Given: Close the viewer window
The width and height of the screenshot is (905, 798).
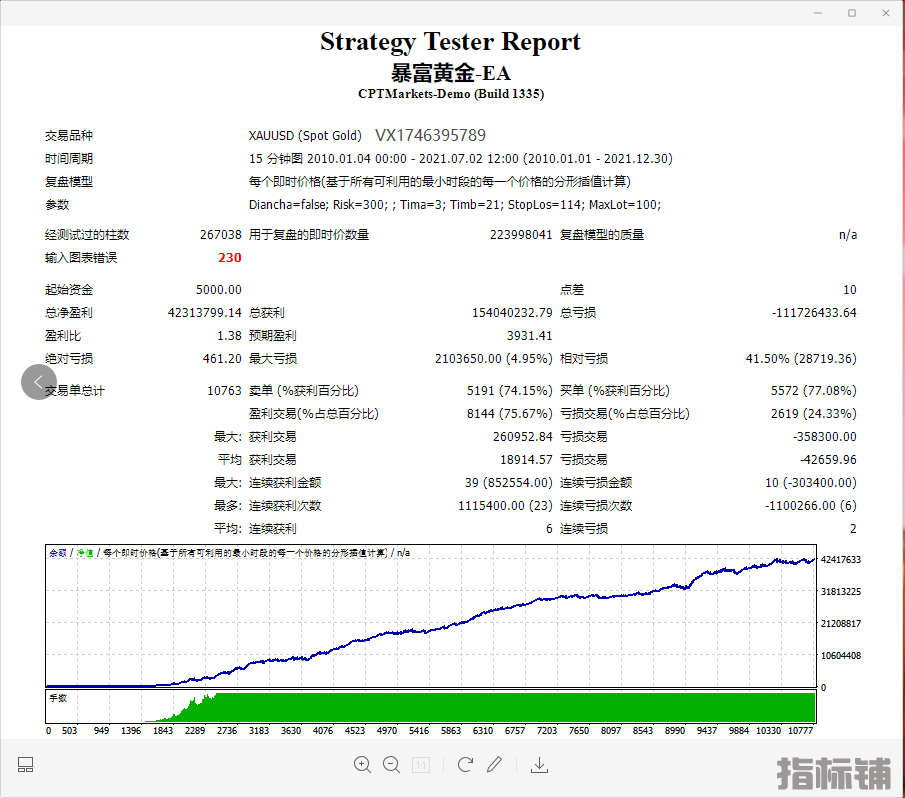Looking at the screenshot, I should pyautogui.click(x=886, y=13).
